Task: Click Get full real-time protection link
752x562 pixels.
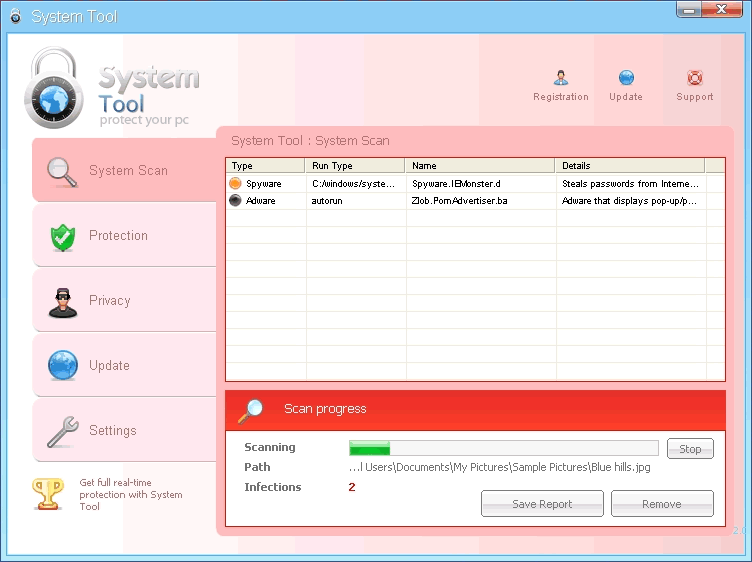Action: tap(131, 494)
